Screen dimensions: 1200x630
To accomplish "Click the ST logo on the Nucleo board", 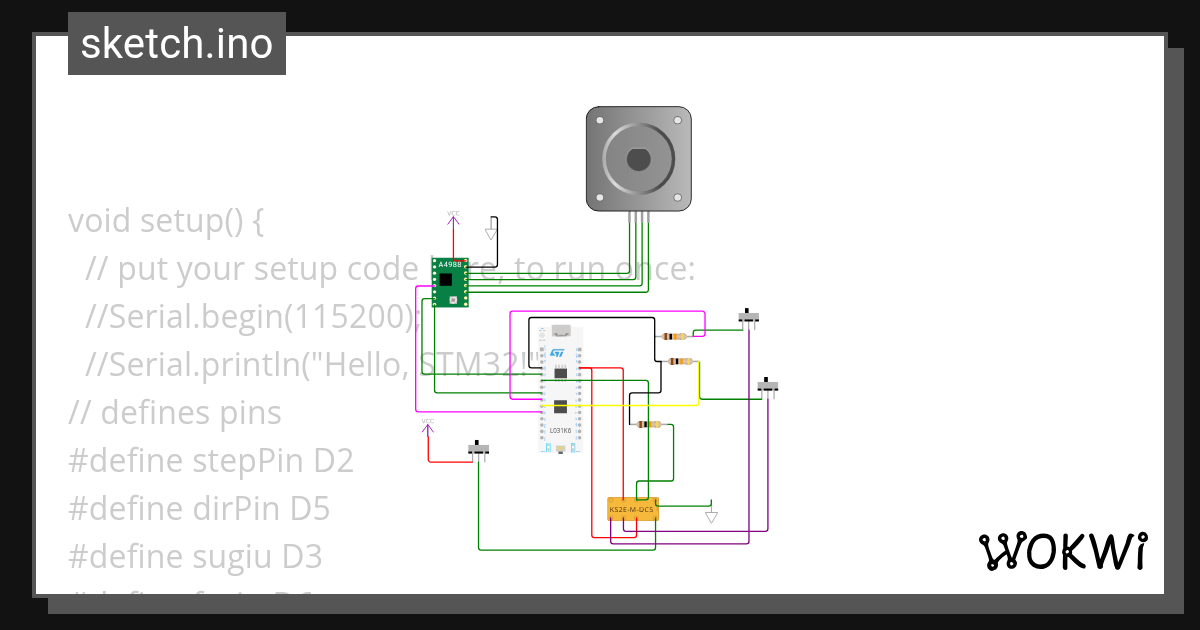I will pos(559,353).
